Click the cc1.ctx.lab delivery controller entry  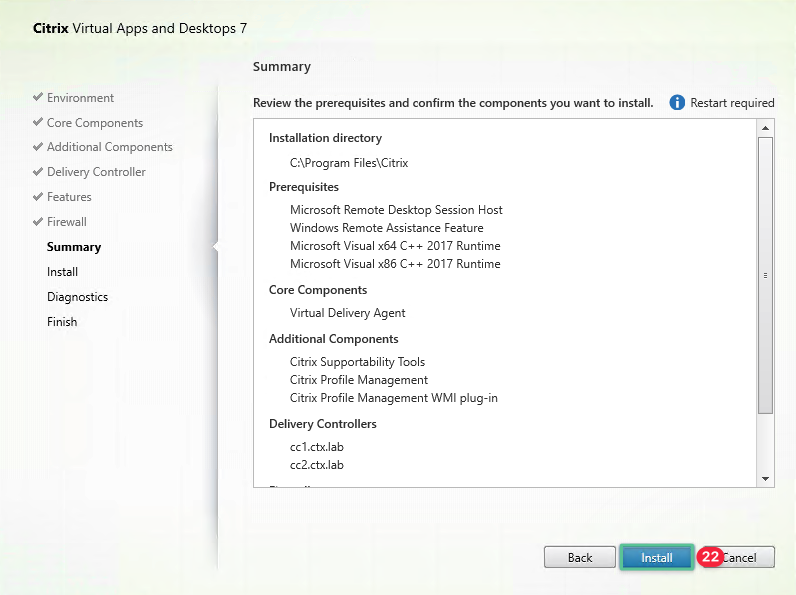(316, 447)
